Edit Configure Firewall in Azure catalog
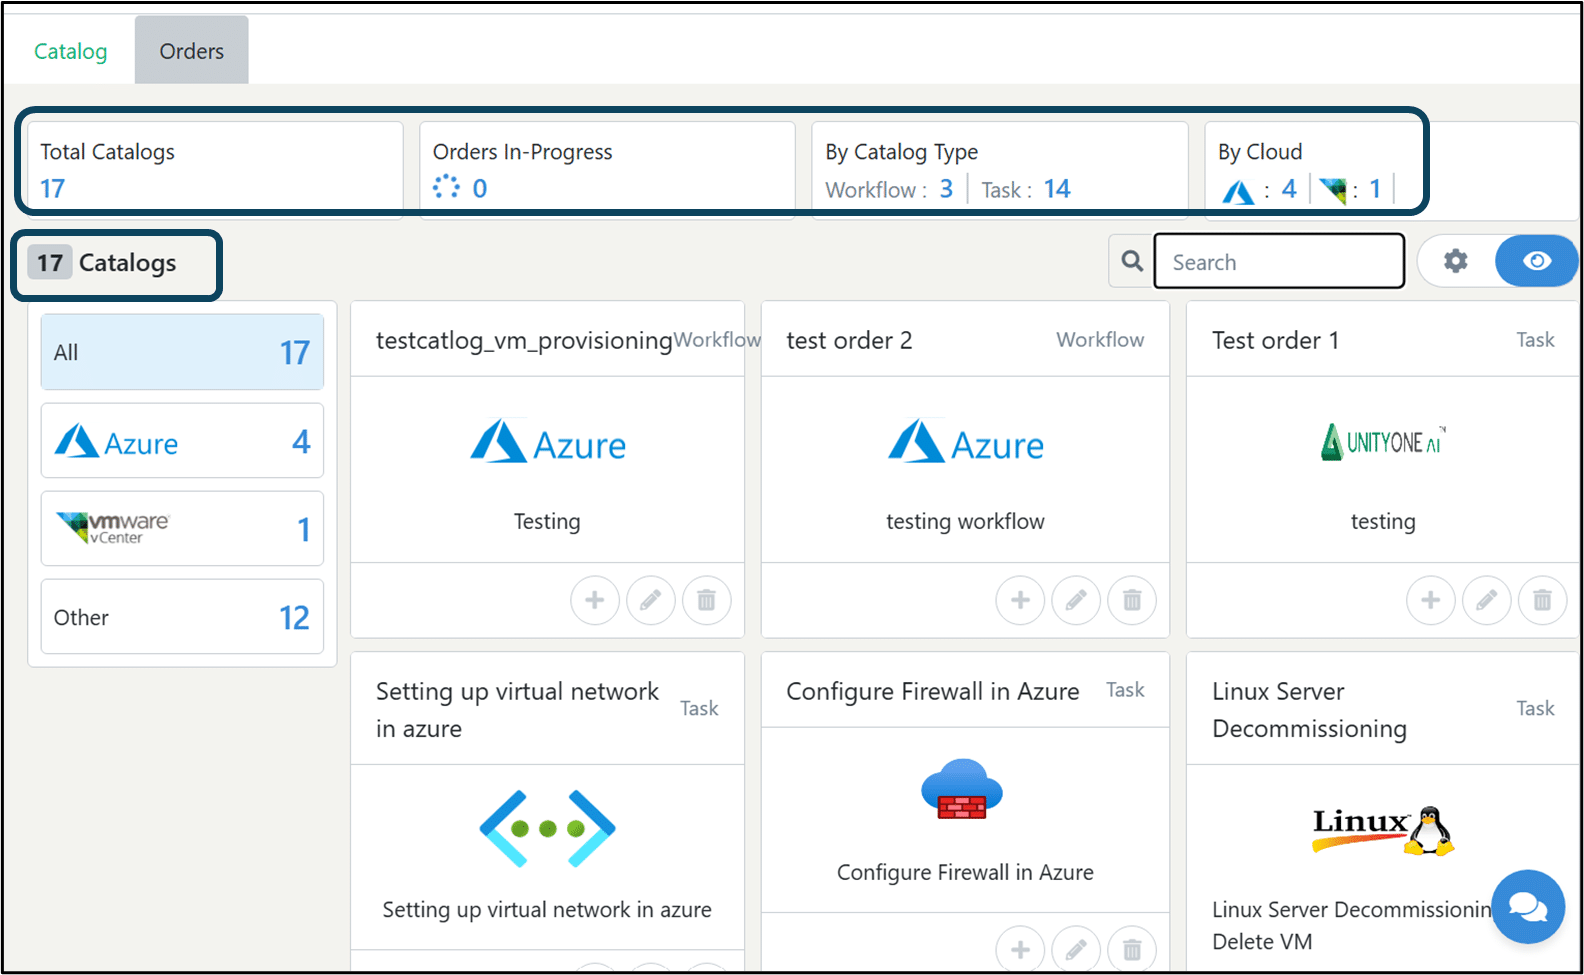Viewport: 1584px width, 975px height. 1076,950
